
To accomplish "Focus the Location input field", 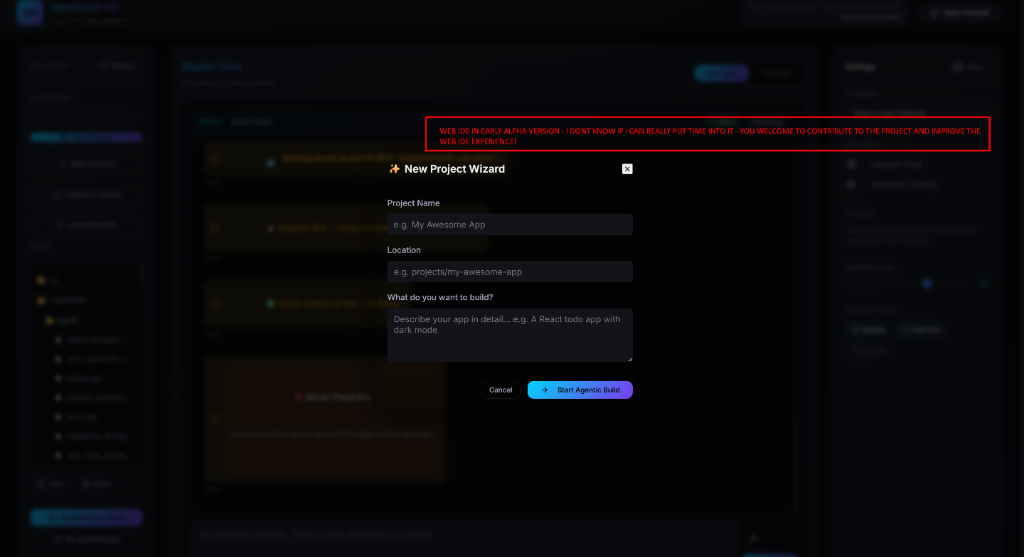I will [510, 272].
